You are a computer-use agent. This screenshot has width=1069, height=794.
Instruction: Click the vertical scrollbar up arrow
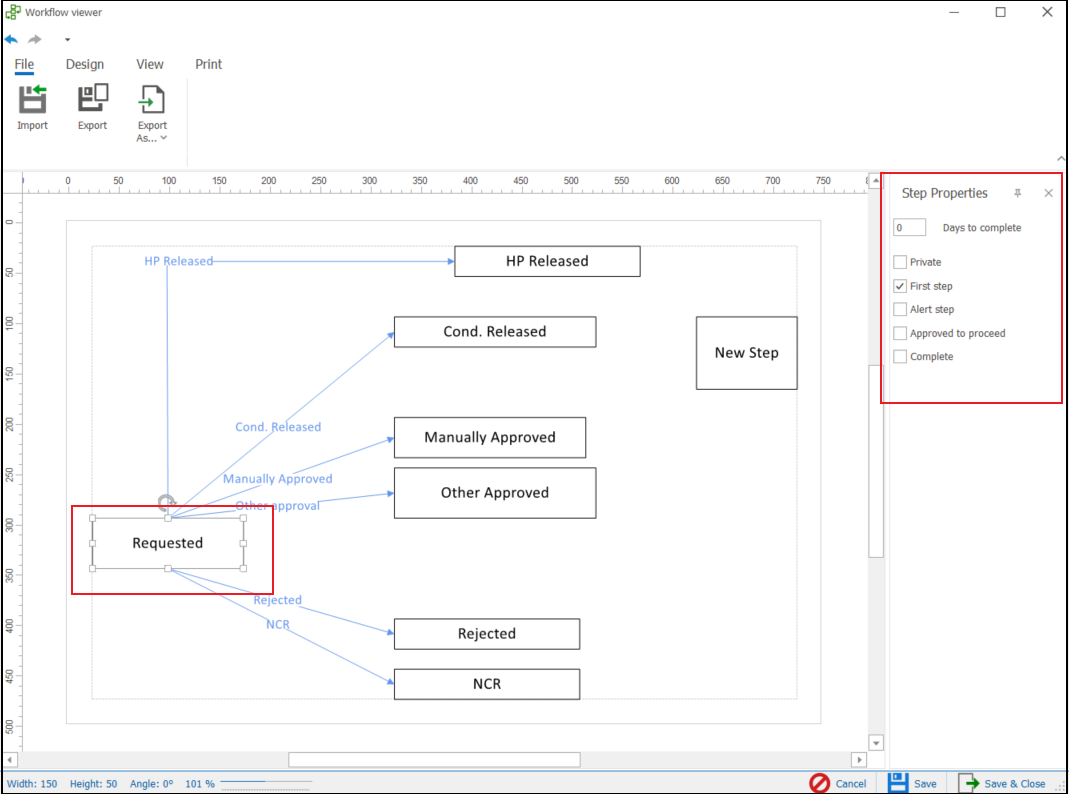(876, 181)
